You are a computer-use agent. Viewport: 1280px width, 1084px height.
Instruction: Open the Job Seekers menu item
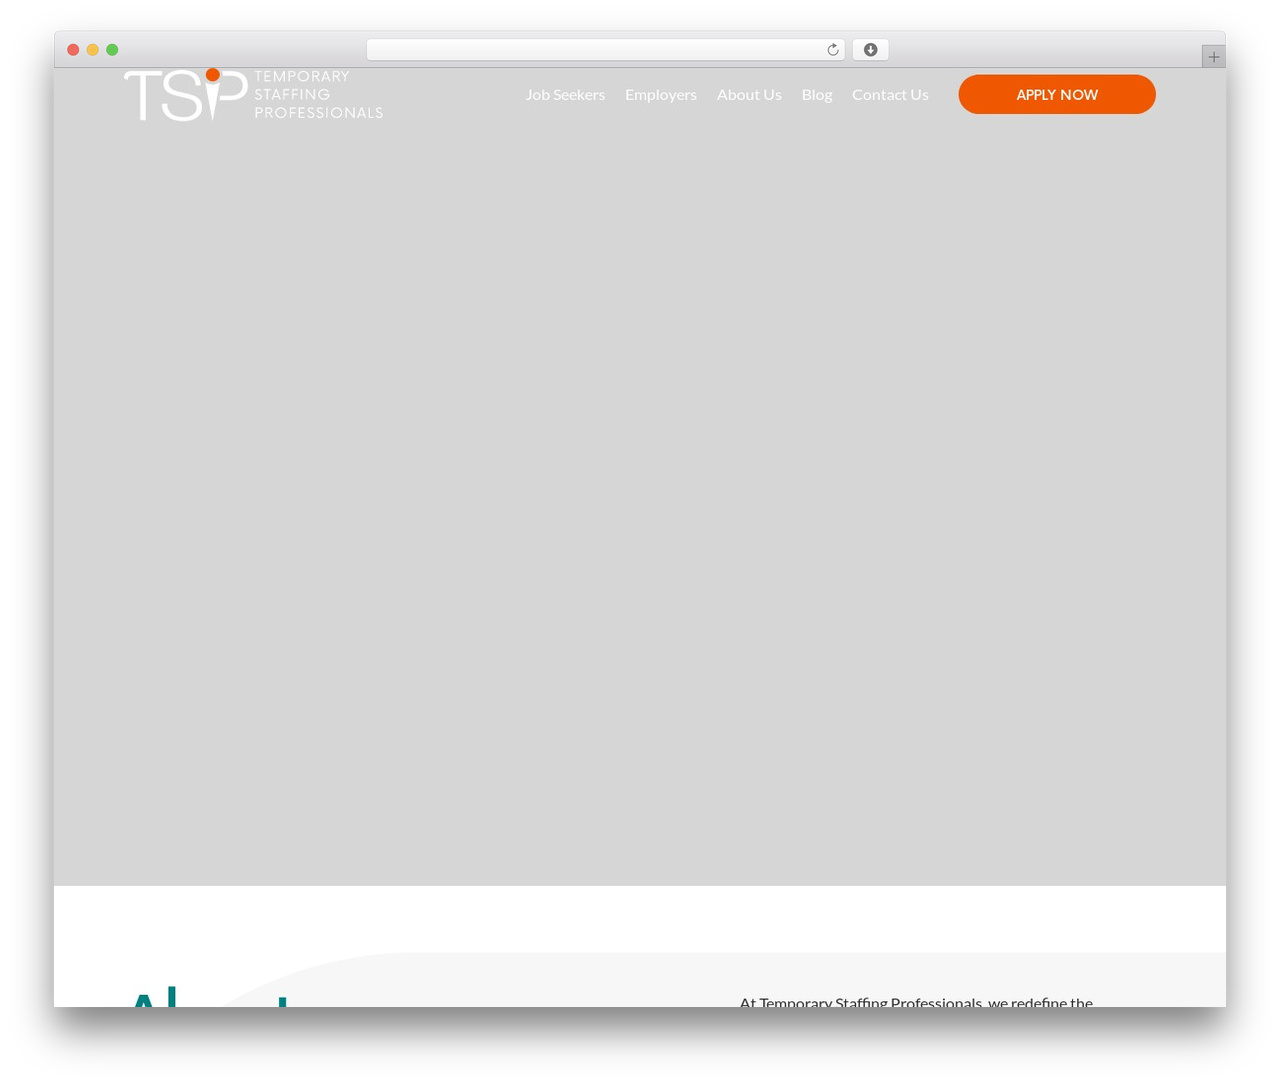click(565, 94)
